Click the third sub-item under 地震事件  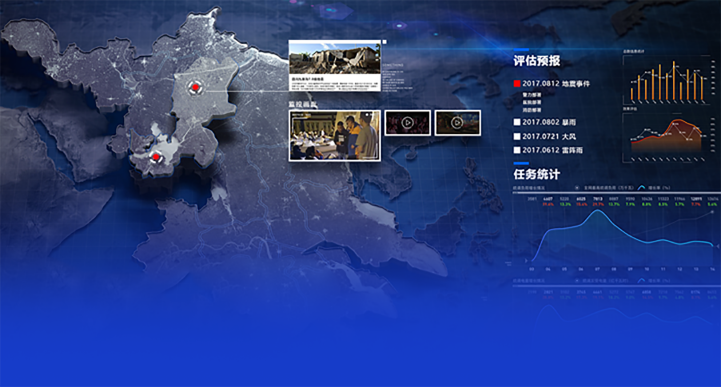532,110
